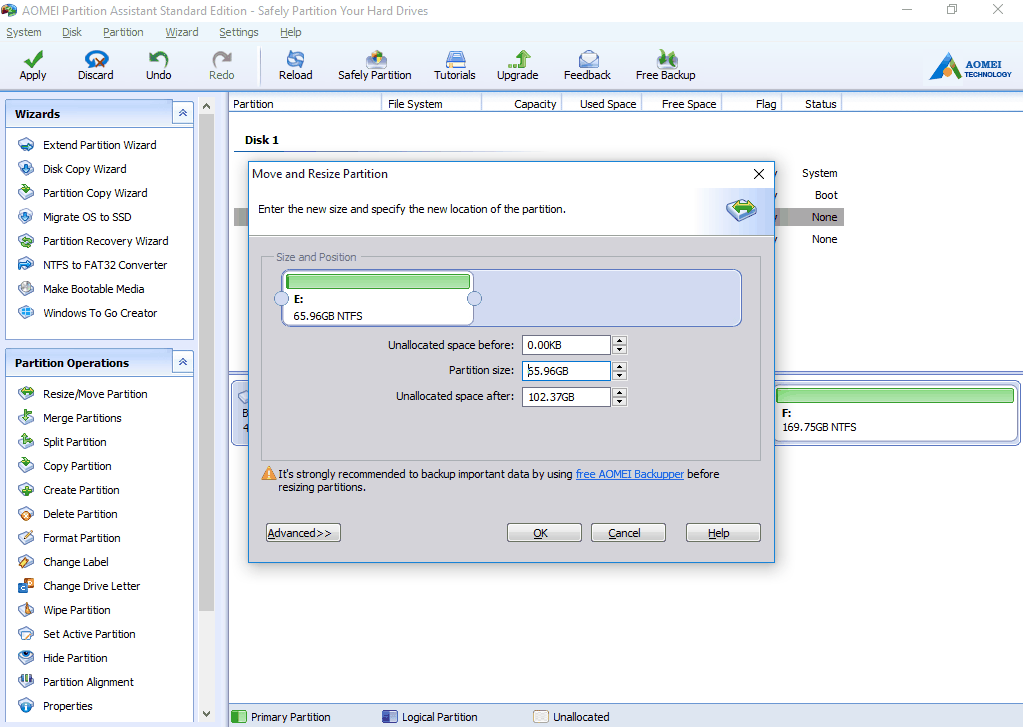Close the Move and Resize Partition dialog

pyautogui.click(x=759, y=174)
